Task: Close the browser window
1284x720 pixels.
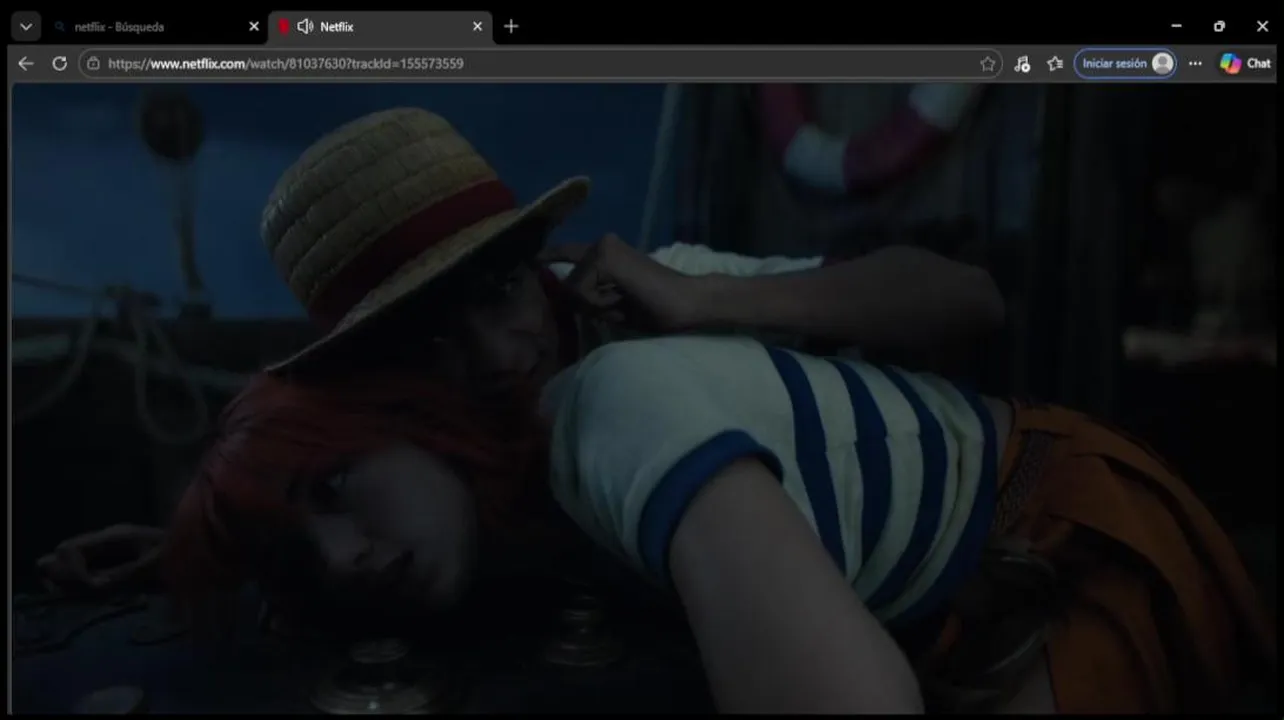Action: [1262, 27]
